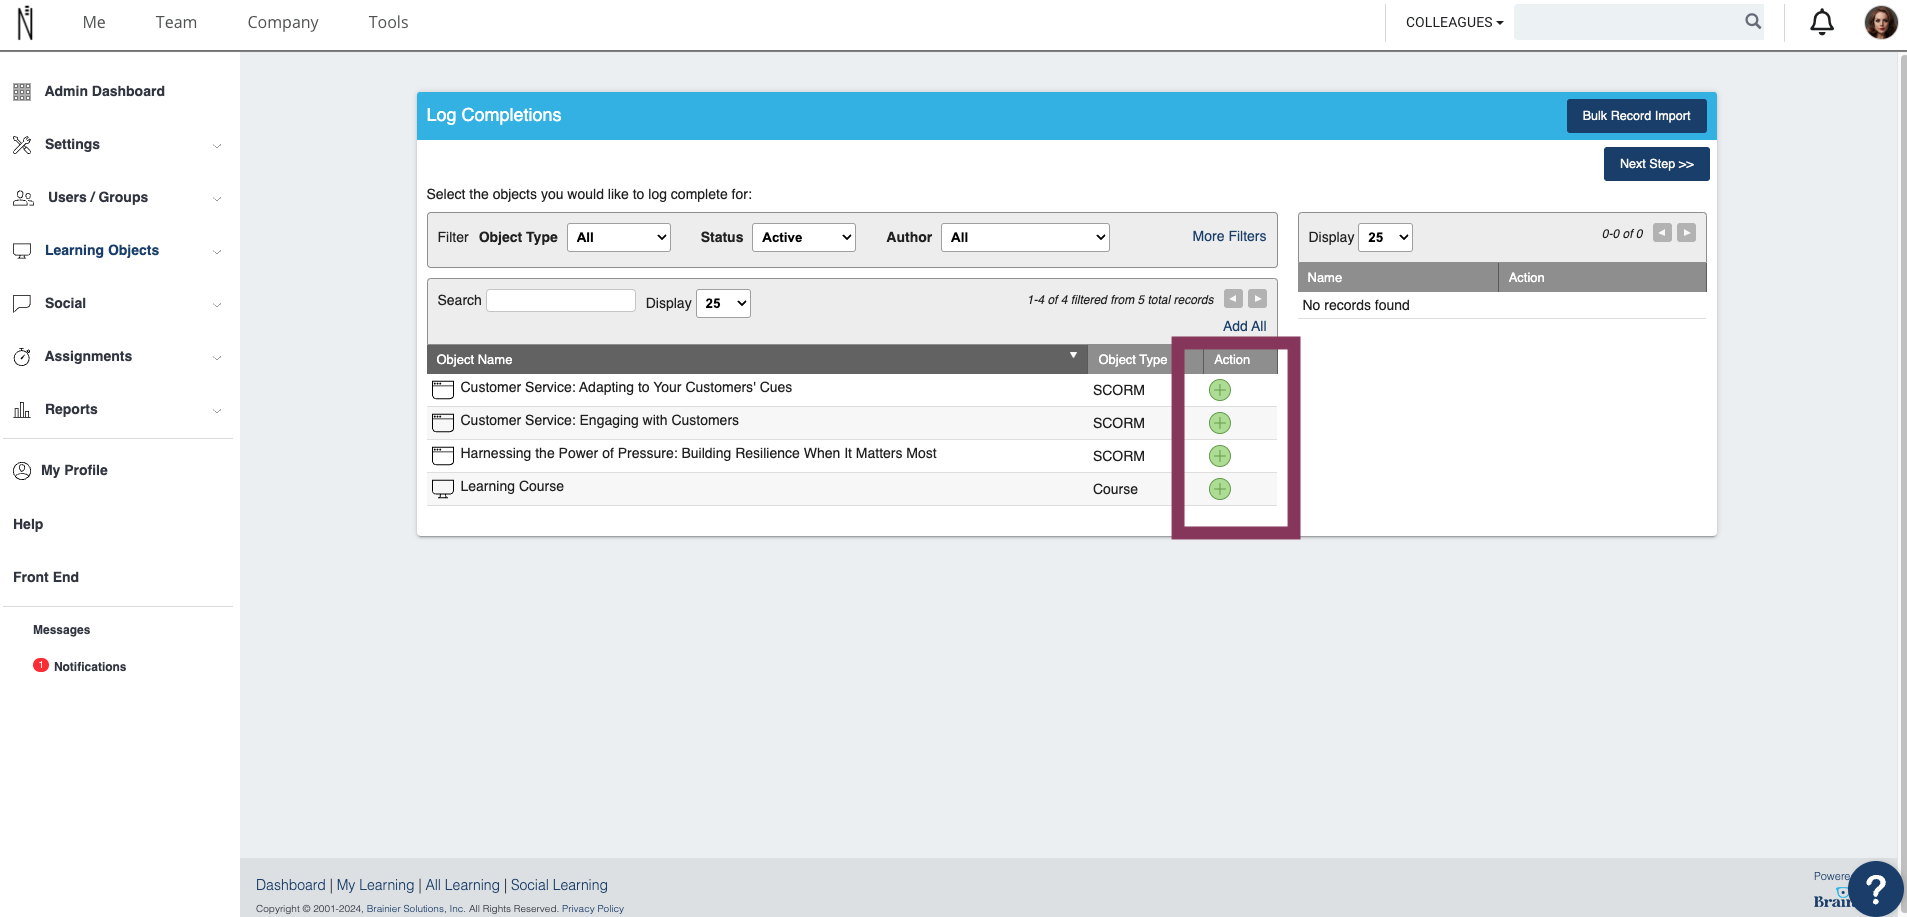Open the help question mark bubble
The height and width of the screenshot is (917, 1907).
(1875, 888)
